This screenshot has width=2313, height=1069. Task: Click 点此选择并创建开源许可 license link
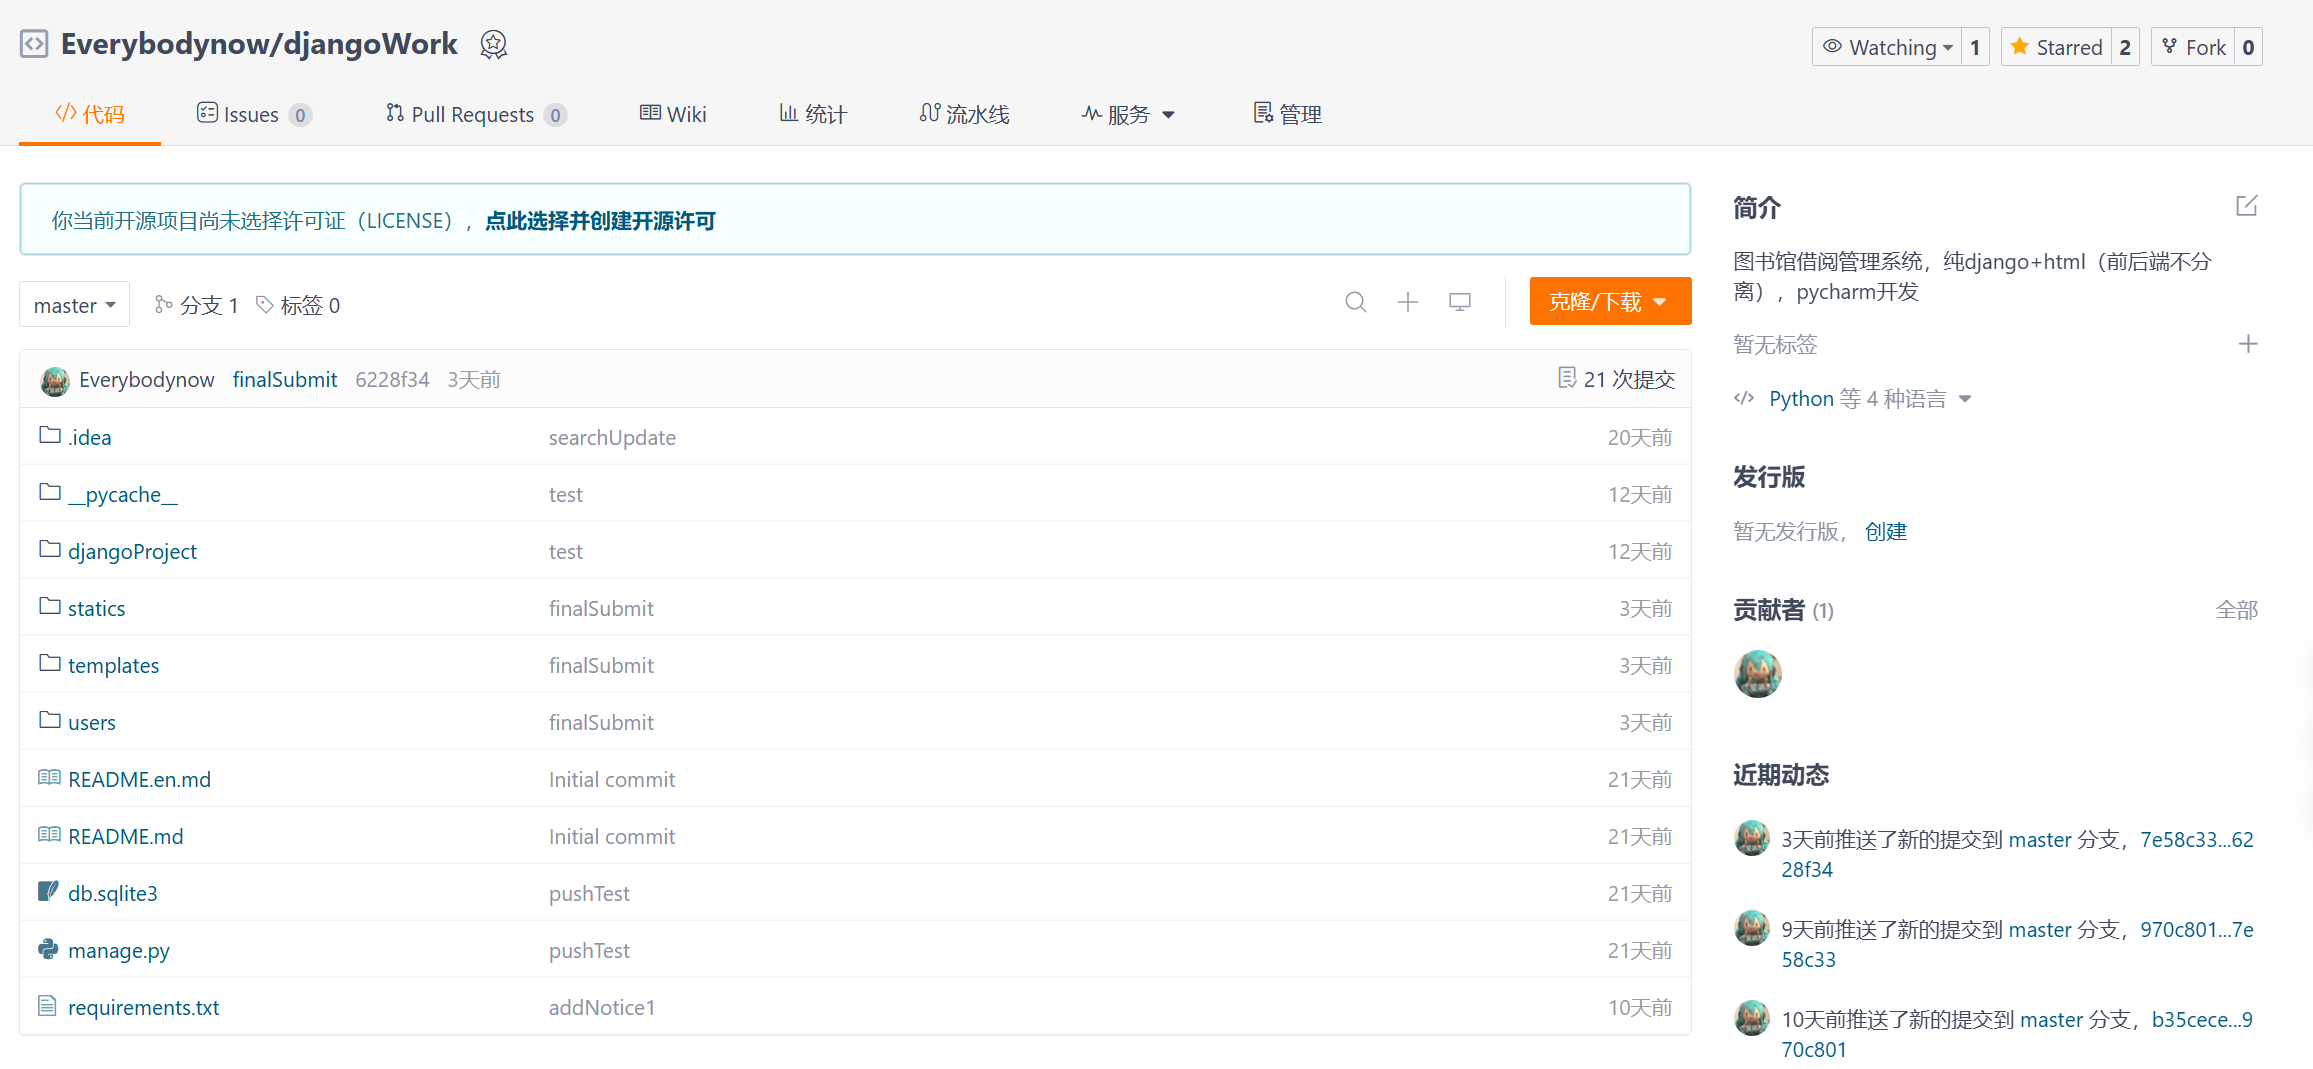coord(599,220)
